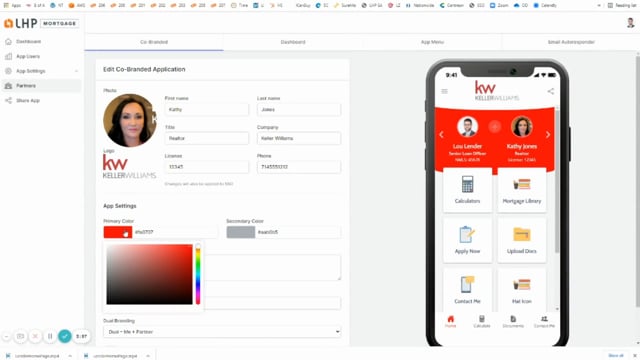Switch to the App Menu tab

point(432,42)
